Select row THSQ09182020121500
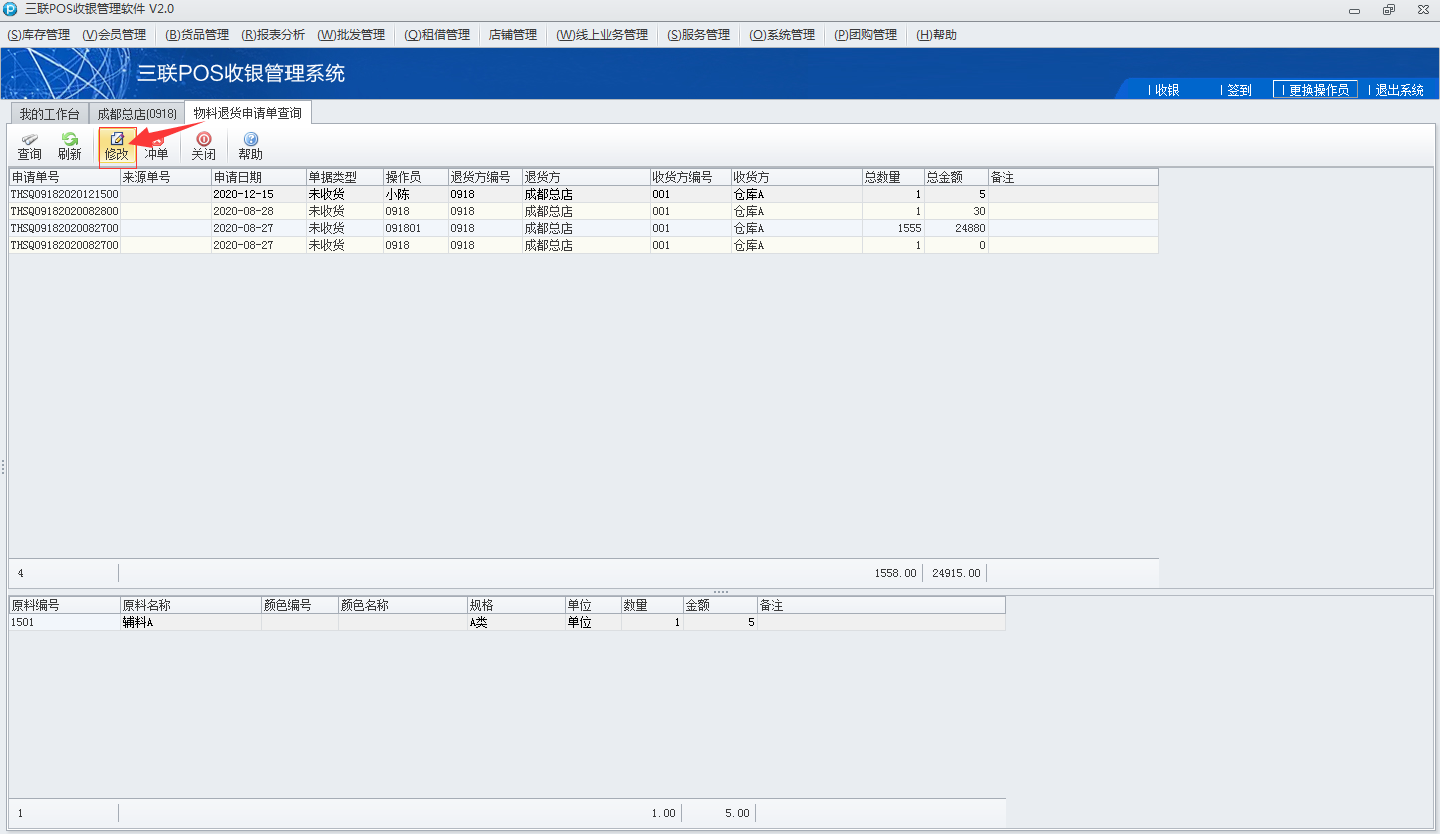1440x834 pixels. pos(584,194)
